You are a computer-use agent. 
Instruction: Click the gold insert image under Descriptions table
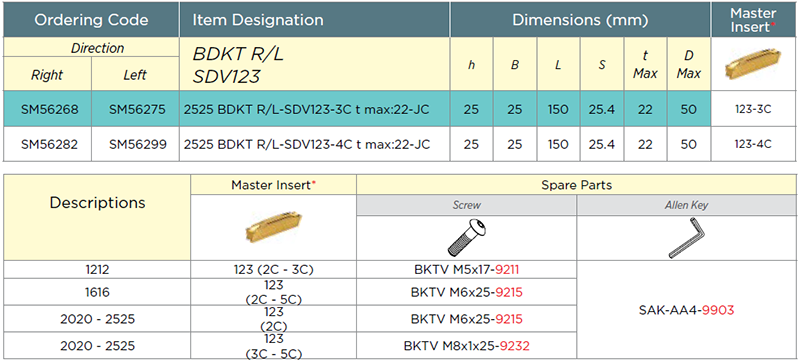(273, 226)
